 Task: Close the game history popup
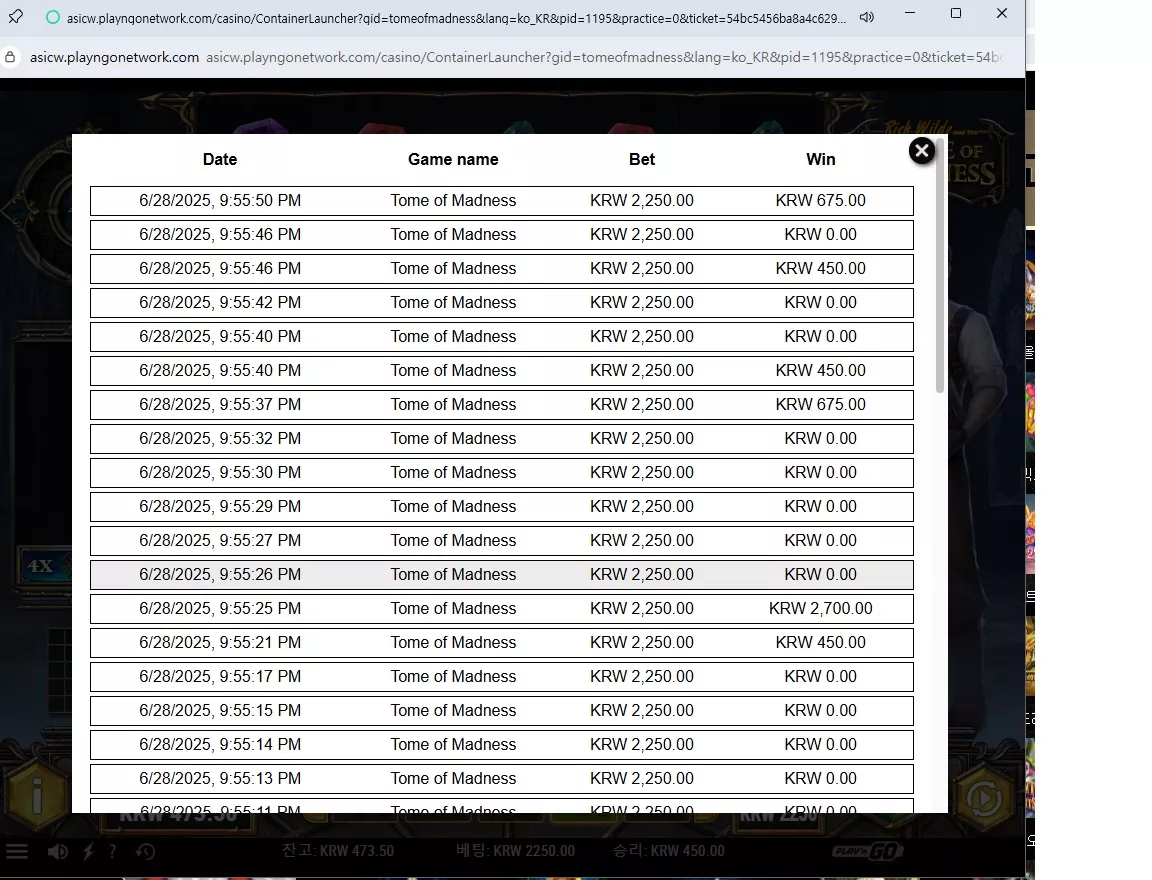pos(921,151)
